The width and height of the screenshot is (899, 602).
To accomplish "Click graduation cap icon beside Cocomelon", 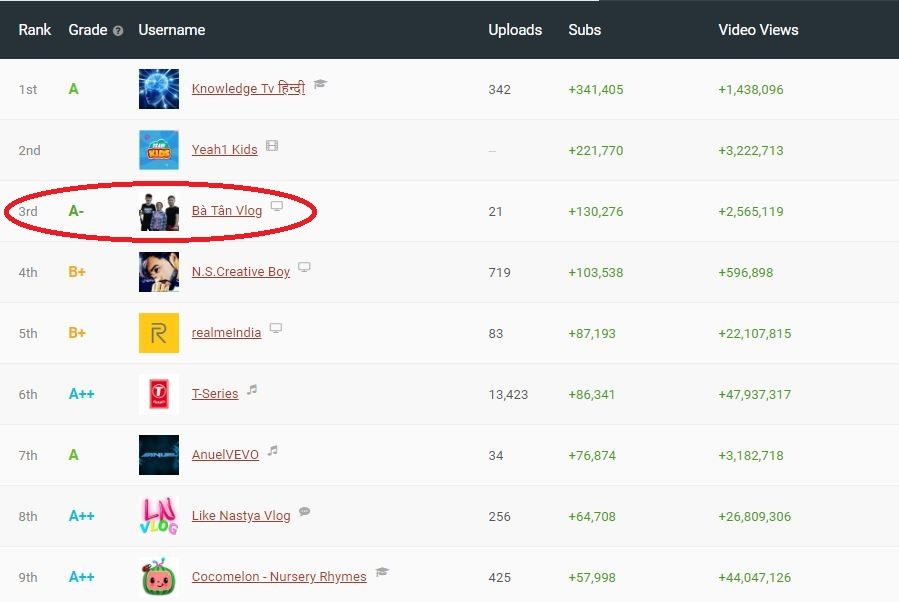I will tap(381, 573).
